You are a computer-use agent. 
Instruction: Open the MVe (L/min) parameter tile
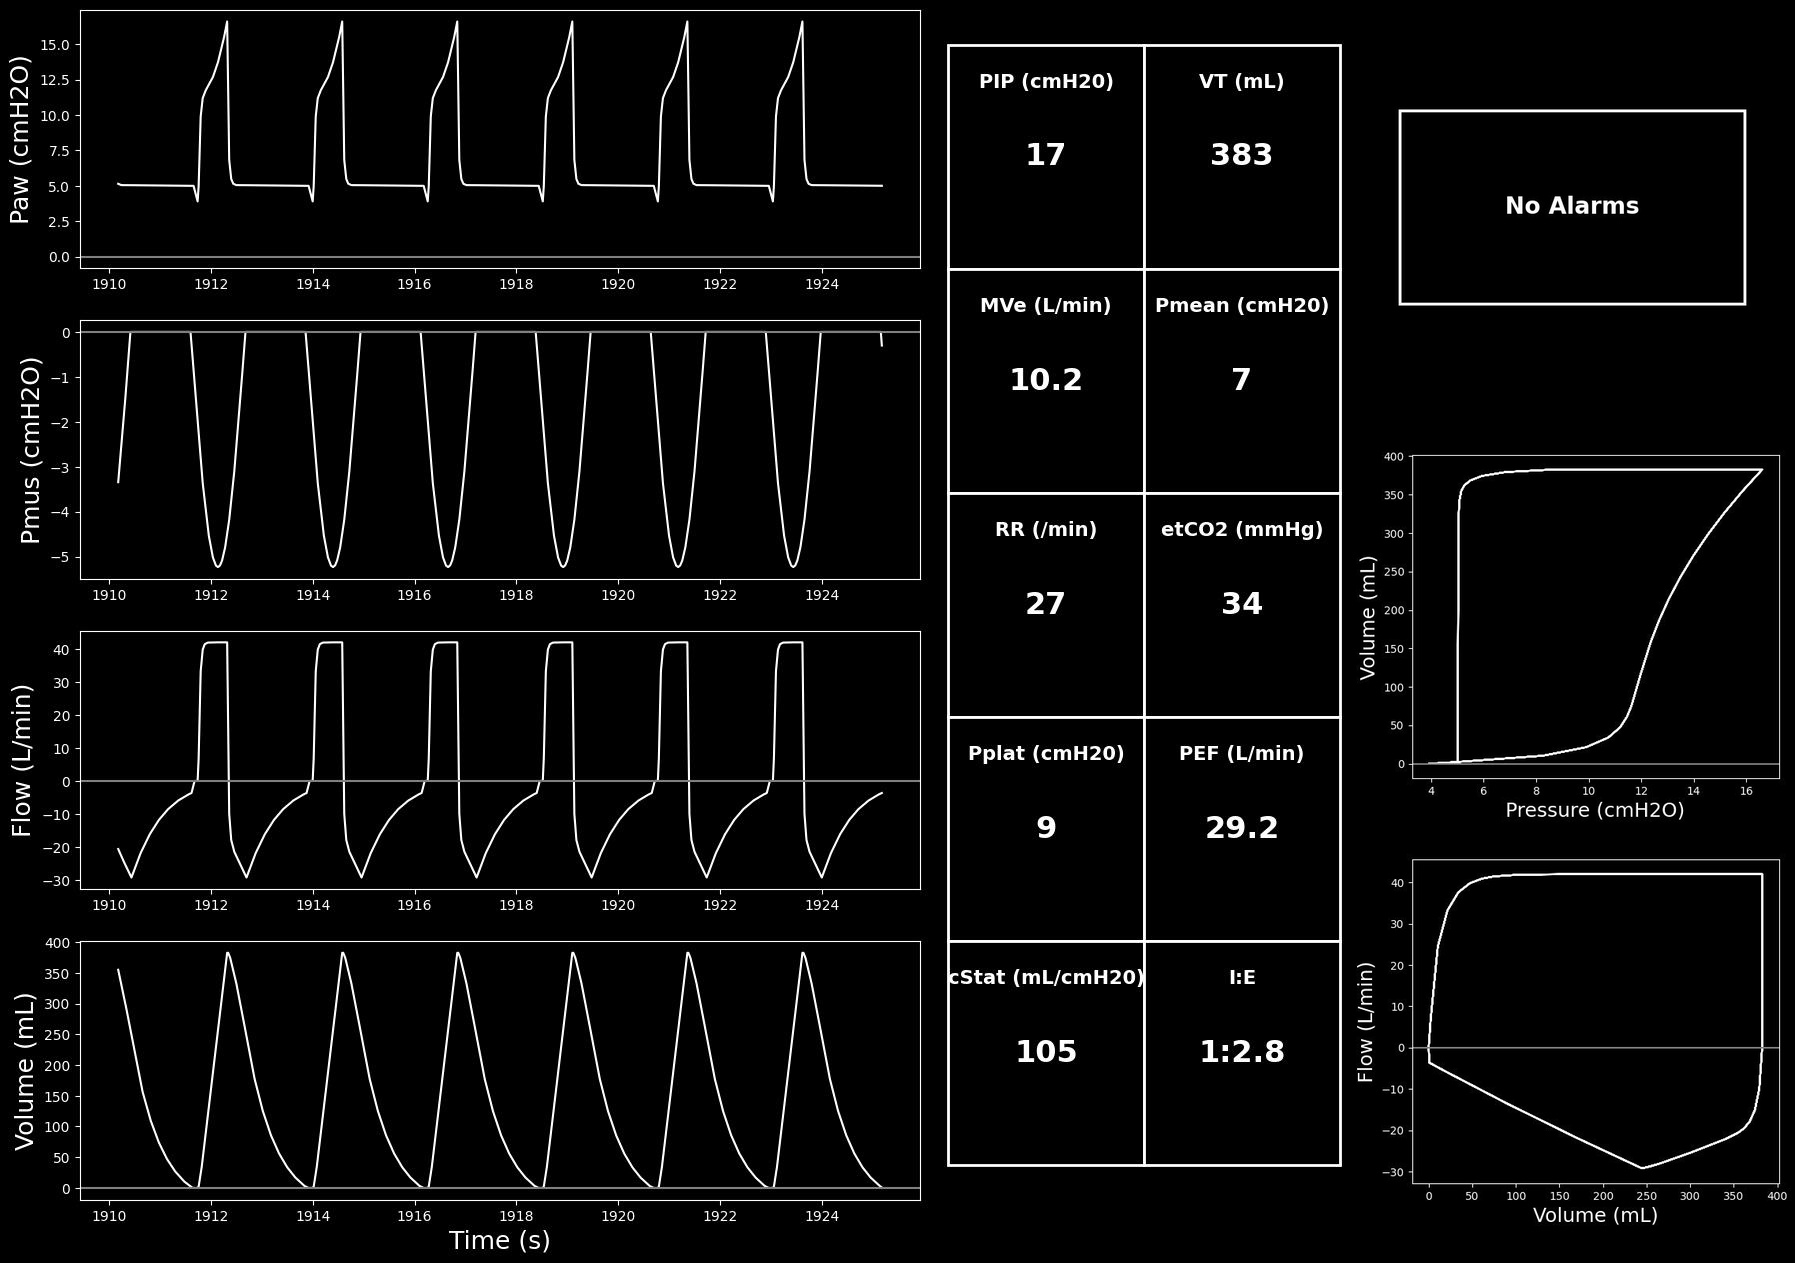coord(1046,381)
